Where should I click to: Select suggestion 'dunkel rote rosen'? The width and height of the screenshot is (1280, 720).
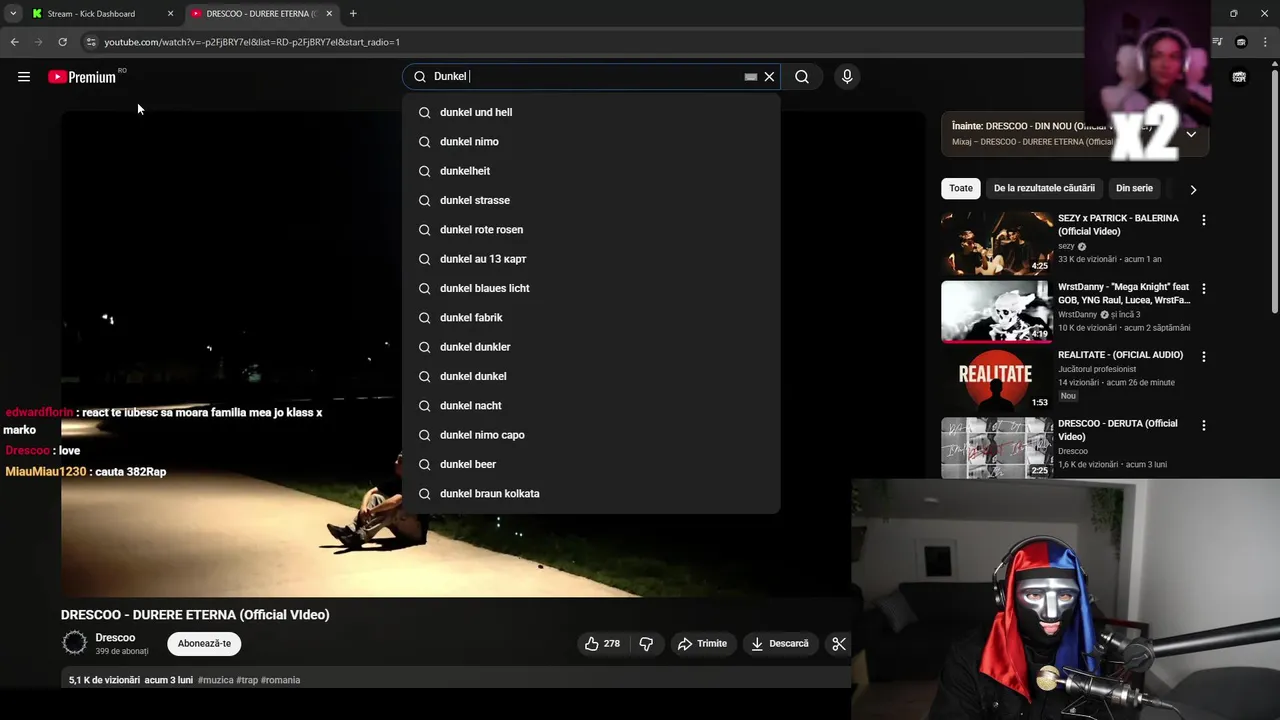[591, 230]
